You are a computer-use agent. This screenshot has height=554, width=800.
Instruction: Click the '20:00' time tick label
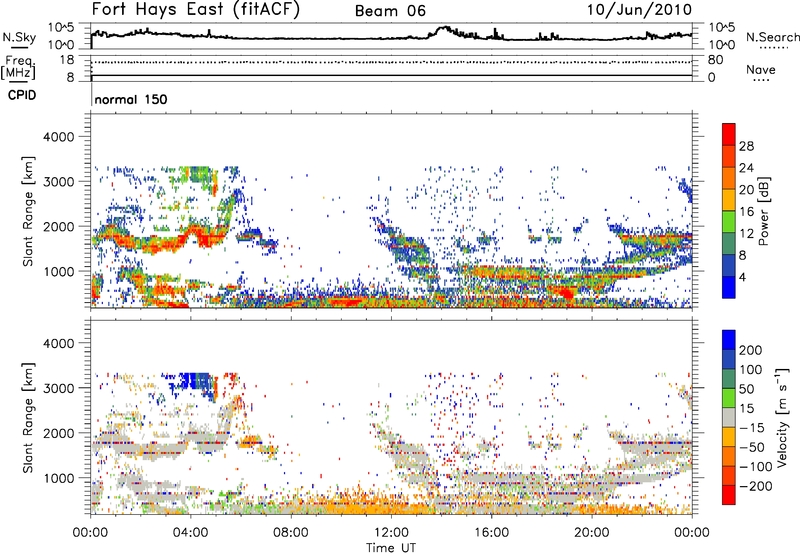click(x=591, y=533)
